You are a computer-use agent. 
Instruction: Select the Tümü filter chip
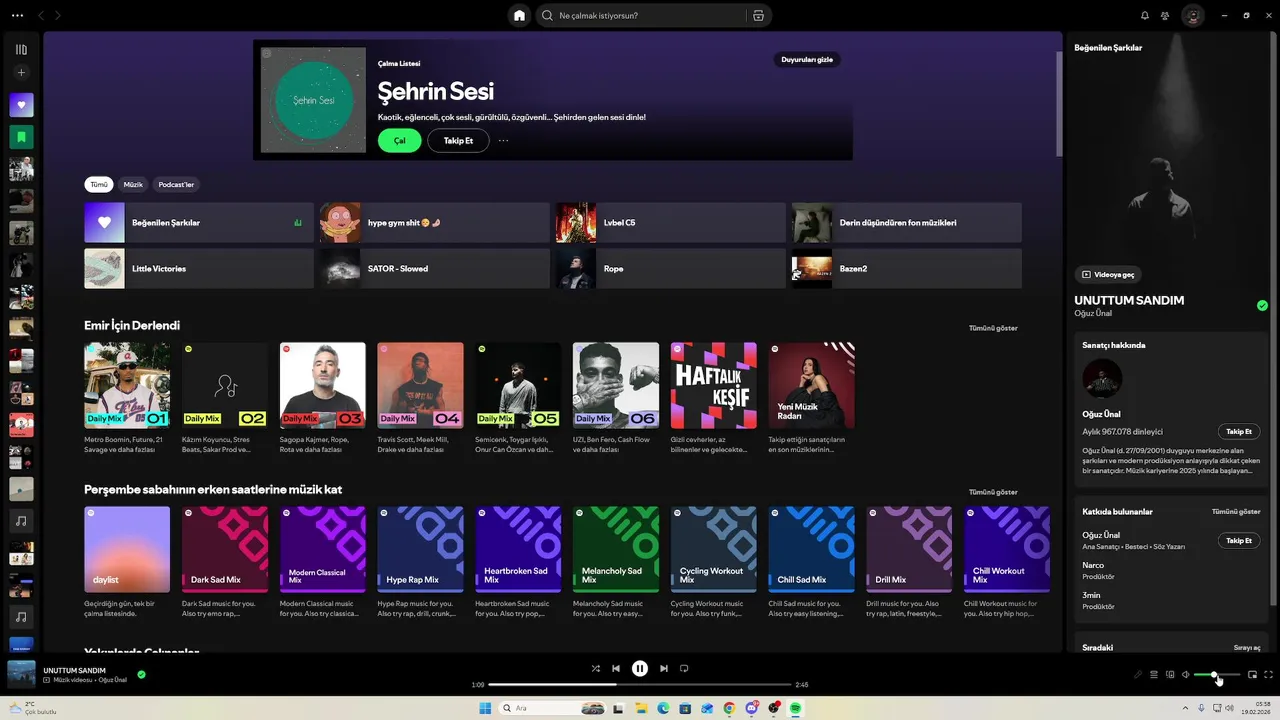pyautogui.click(x=99, y=184)
